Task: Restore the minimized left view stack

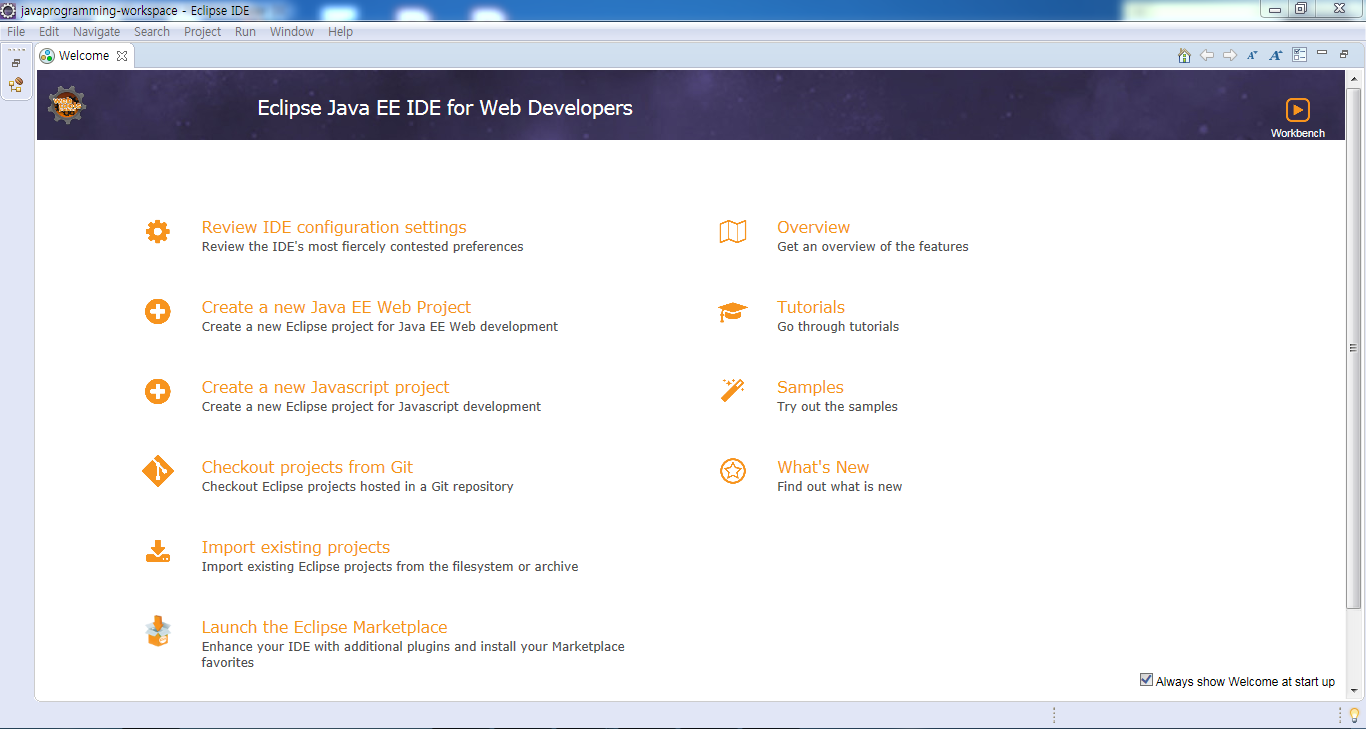Action: (16, 63)
